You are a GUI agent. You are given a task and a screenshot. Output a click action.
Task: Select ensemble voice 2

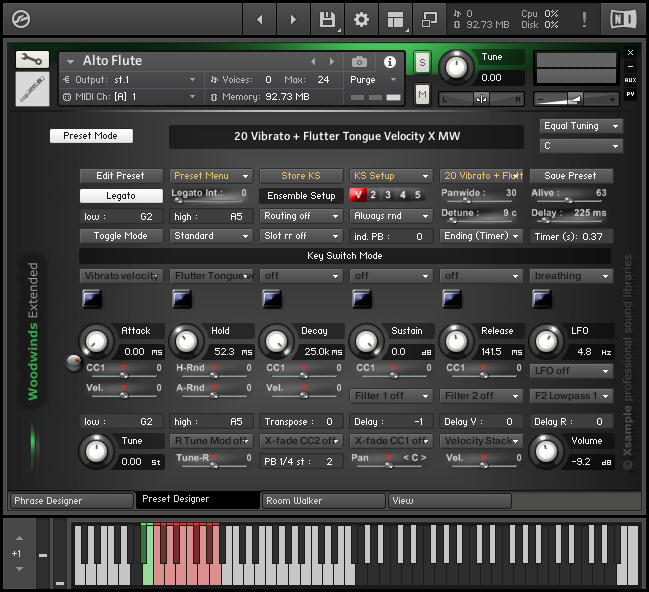pyautogui.click(x=373, y=195)
